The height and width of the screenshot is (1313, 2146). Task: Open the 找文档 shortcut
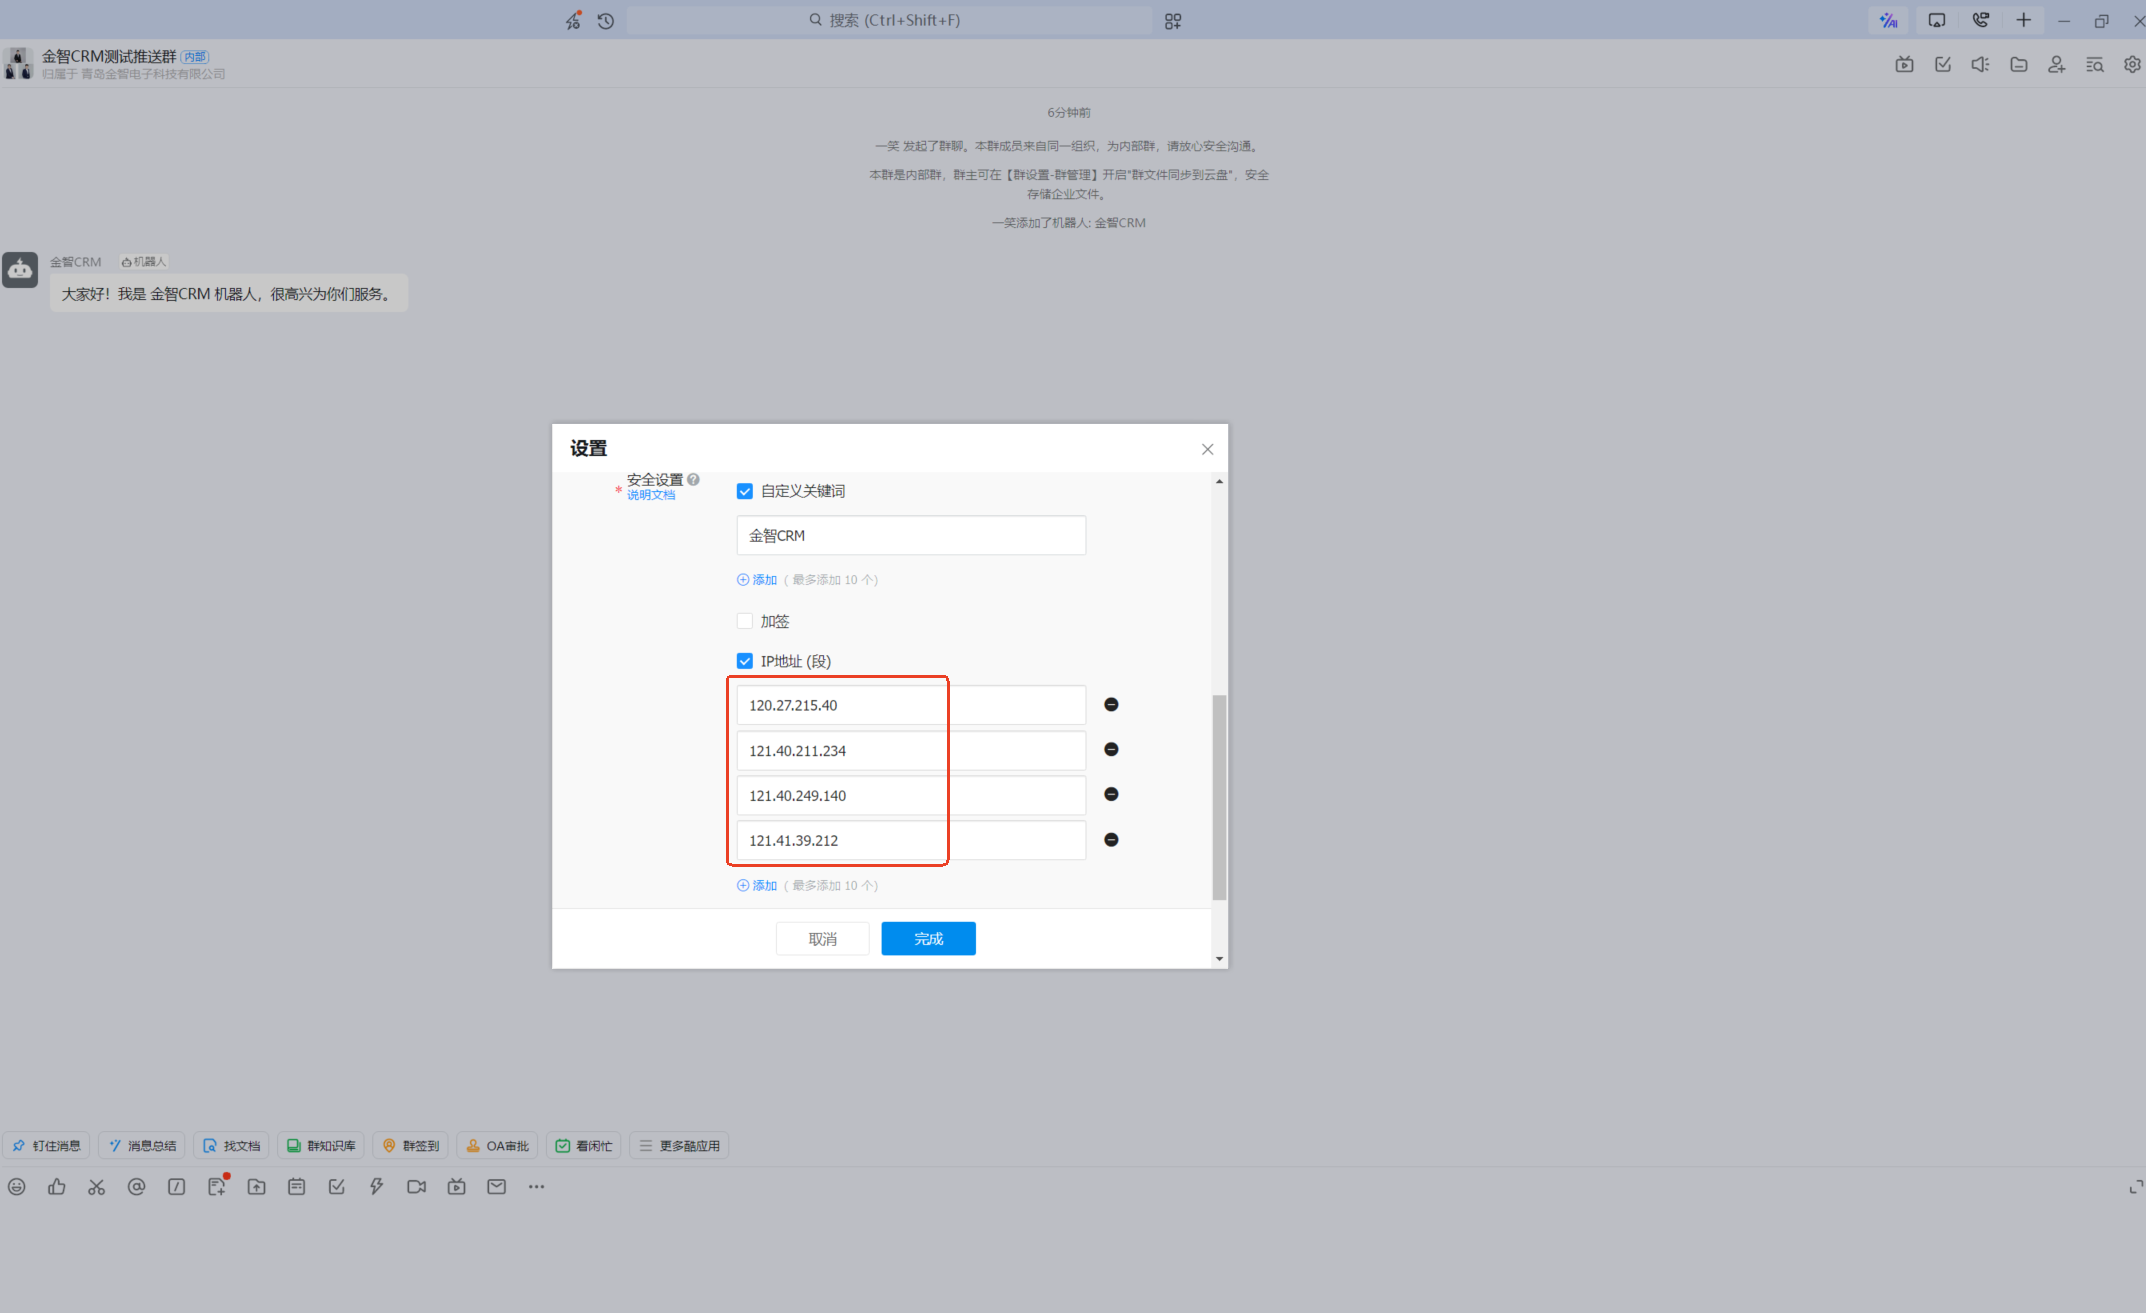[x=231, y=1145]
